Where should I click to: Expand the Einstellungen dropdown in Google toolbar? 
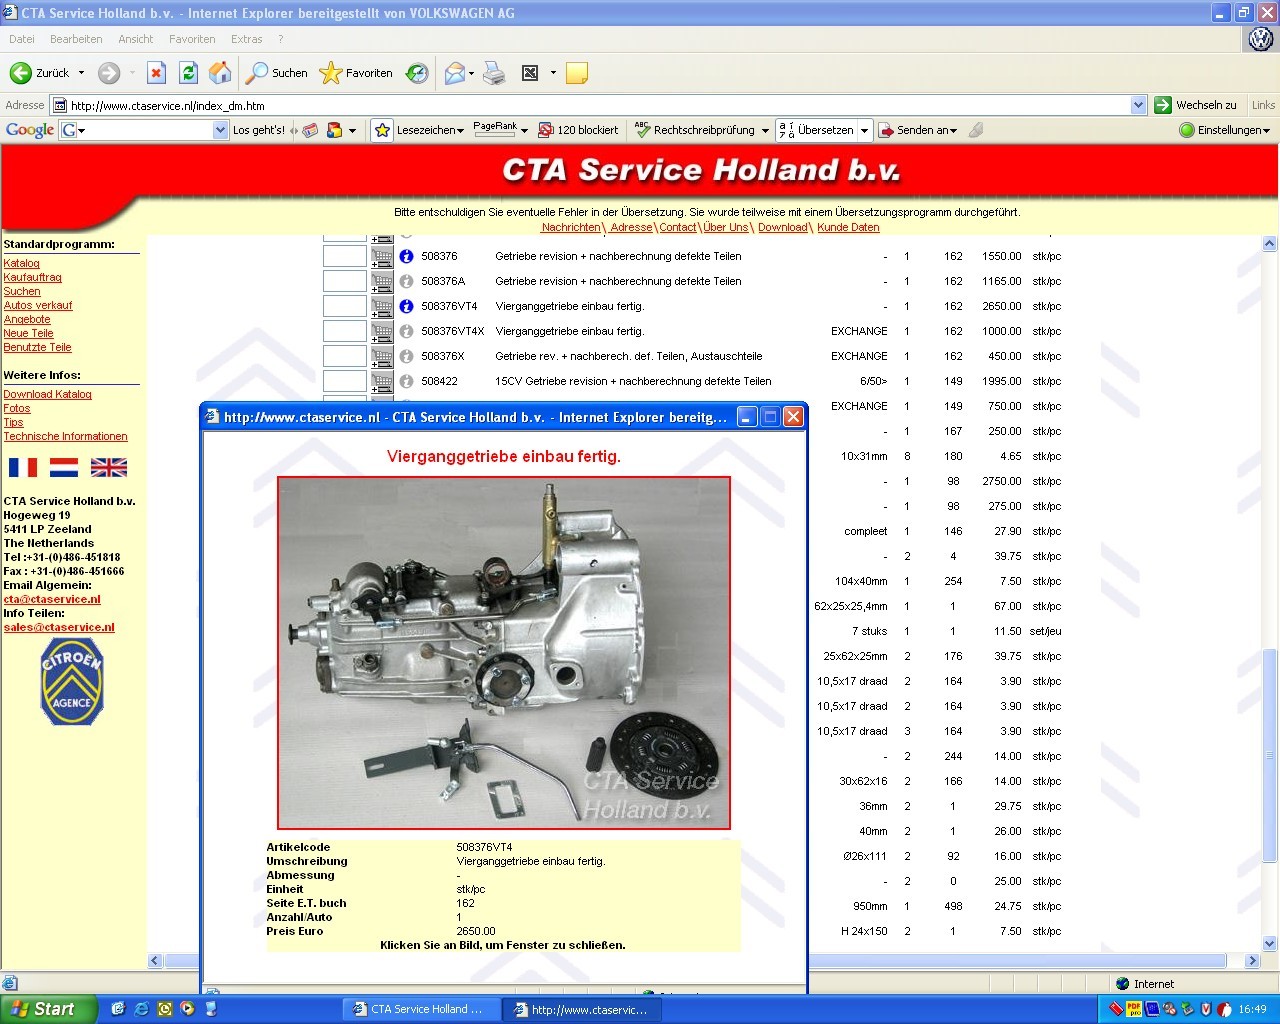1225,130
